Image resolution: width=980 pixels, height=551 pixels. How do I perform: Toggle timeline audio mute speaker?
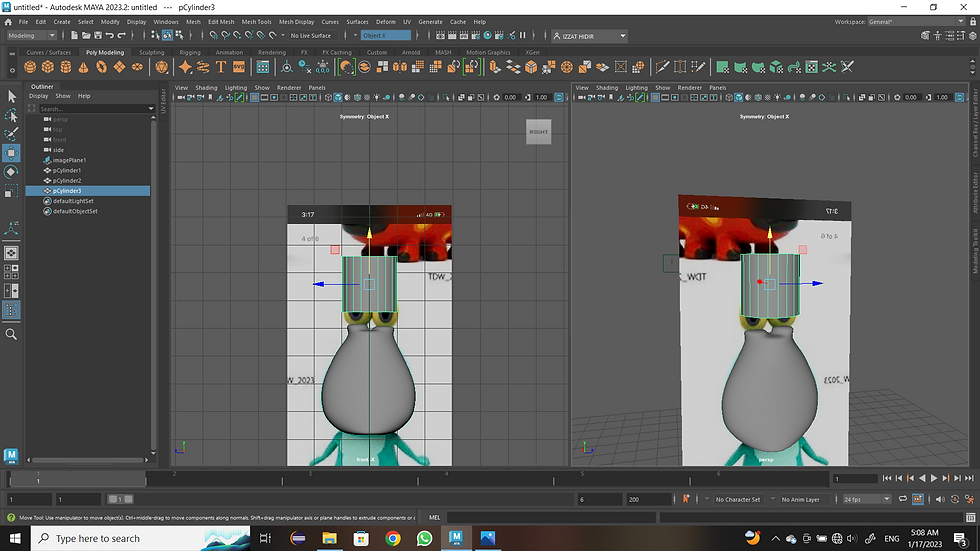pyautogui.click(x=940, y=499)
